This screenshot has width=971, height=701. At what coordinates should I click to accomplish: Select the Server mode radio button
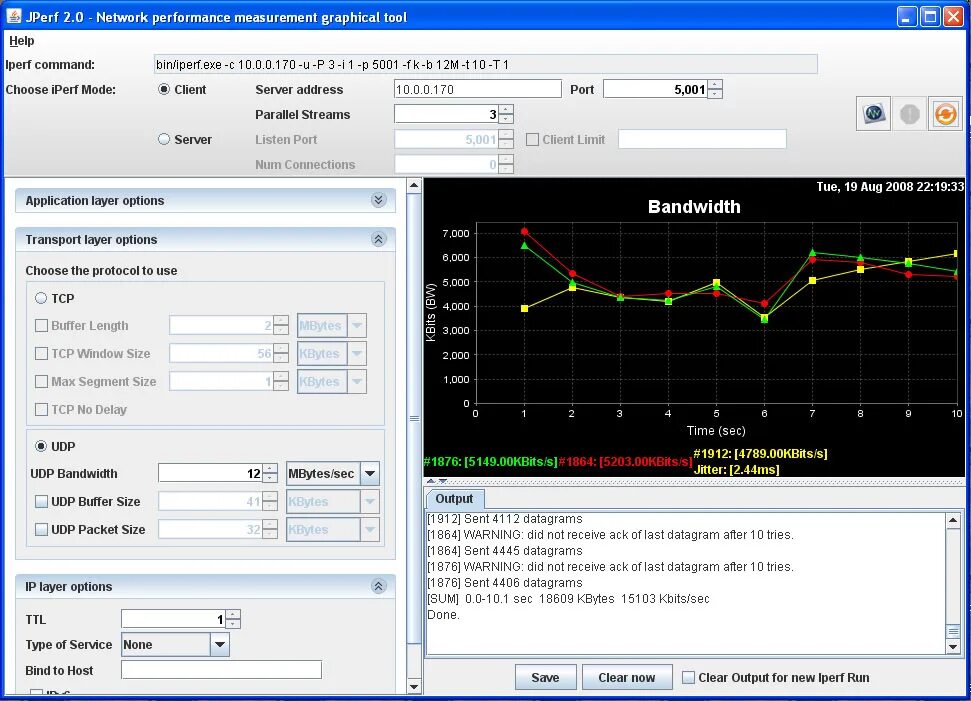[x=163, y=139]
